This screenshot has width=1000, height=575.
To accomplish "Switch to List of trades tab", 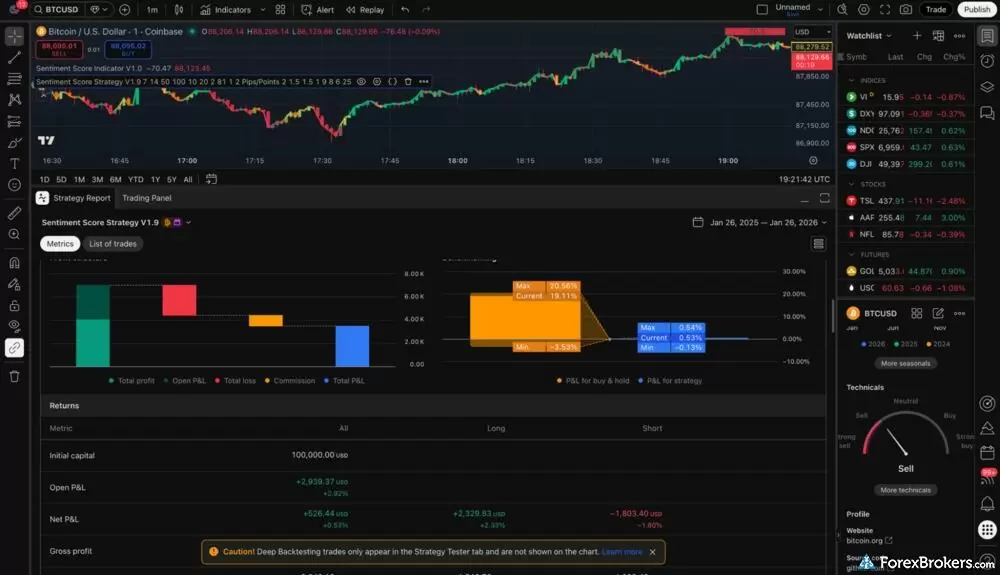I will tap(112, 244).
